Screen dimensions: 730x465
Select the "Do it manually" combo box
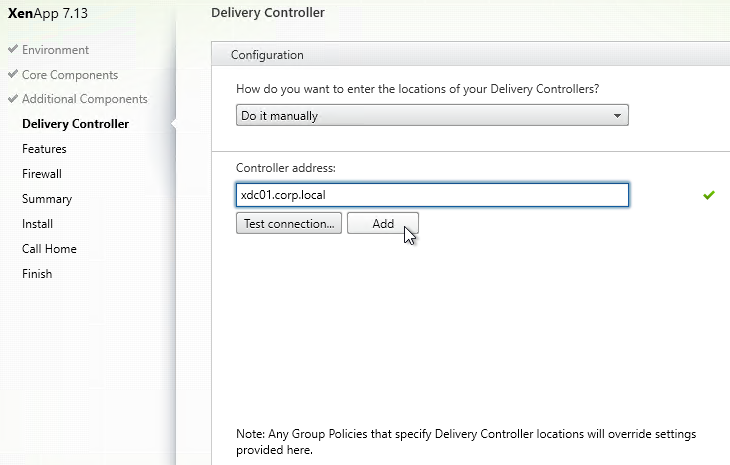[x=432, y=115]
